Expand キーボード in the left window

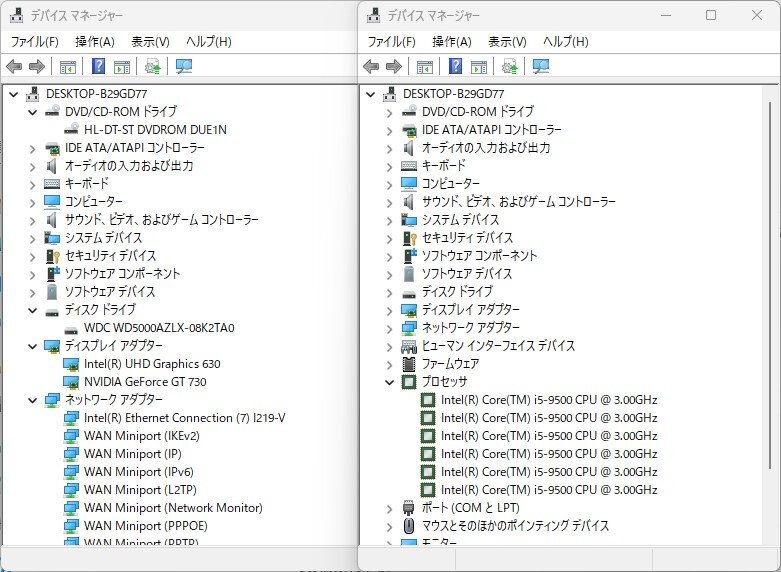[33, 184]
